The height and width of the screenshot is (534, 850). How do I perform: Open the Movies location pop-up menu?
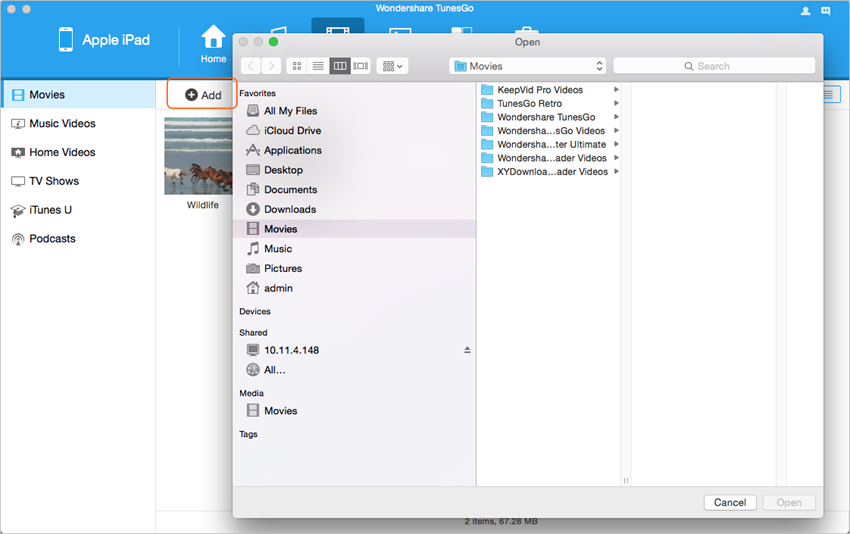pyautogui.click(x=528, y=66)
